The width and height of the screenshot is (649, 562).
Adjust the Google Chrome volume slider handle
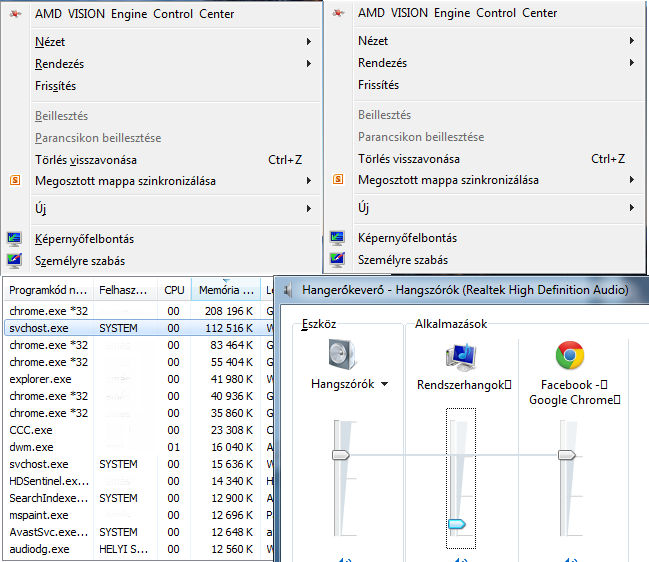coord(567,455)
